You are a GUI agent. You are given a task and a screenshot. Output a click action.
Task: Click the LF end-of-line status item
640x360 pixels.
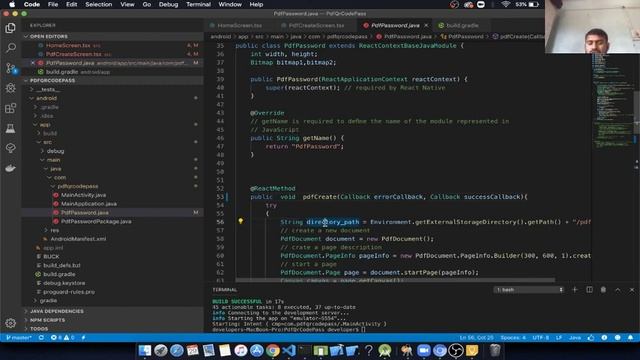tap(559, 338)
